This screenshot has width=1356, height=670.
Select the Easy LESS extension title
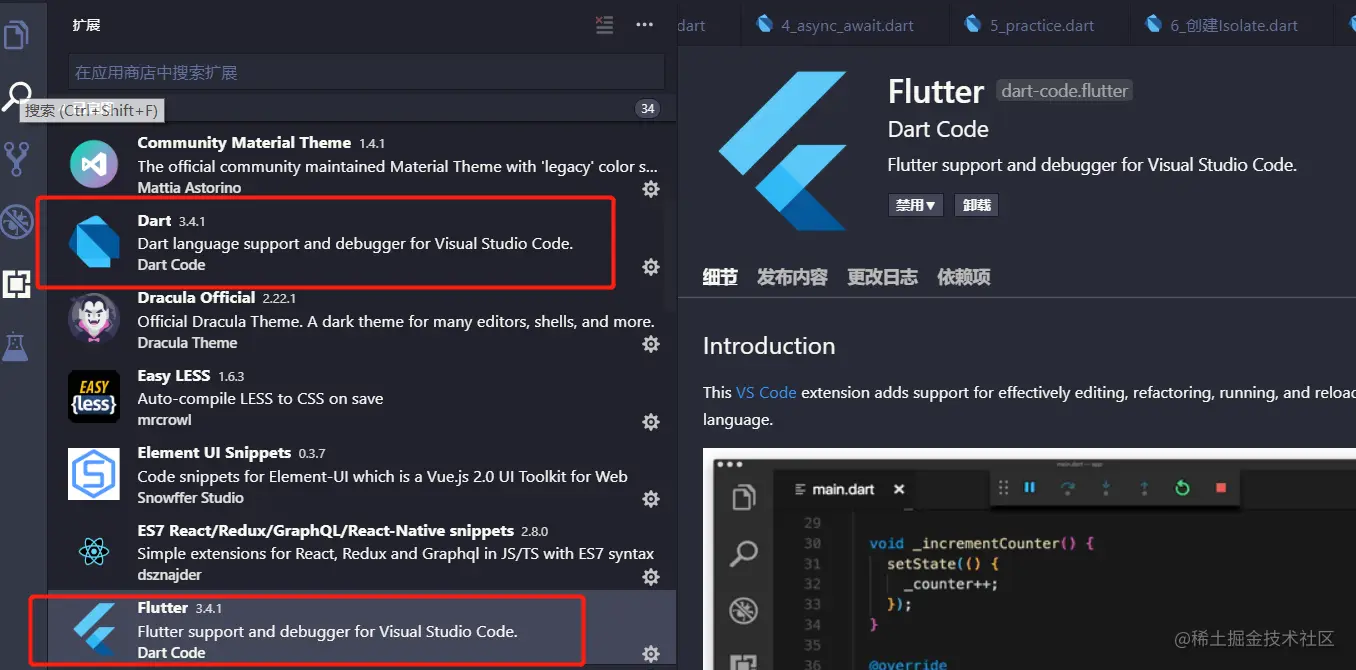tap(174, 376)
